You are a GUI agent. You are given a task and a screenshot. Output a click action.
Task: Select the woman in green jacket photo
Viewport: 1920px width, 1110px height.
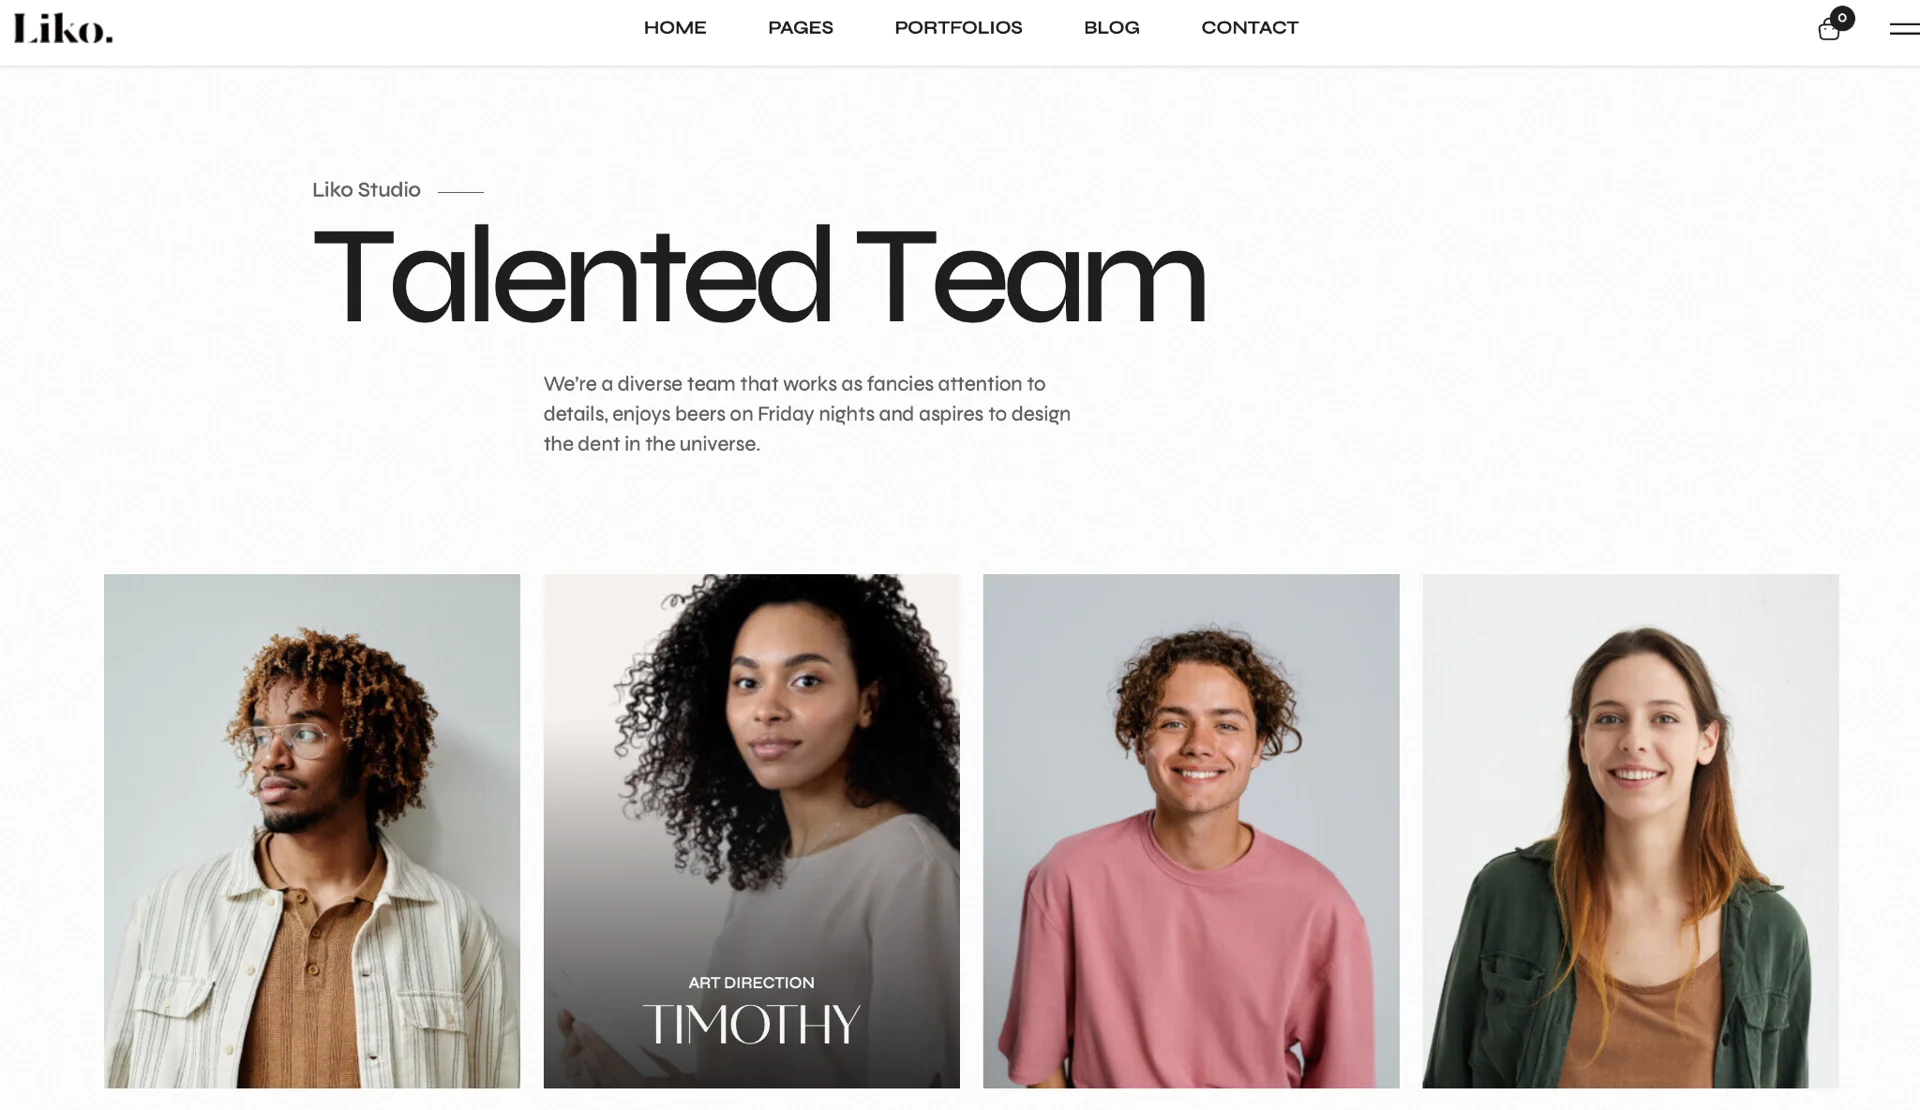coord(1630,830)
